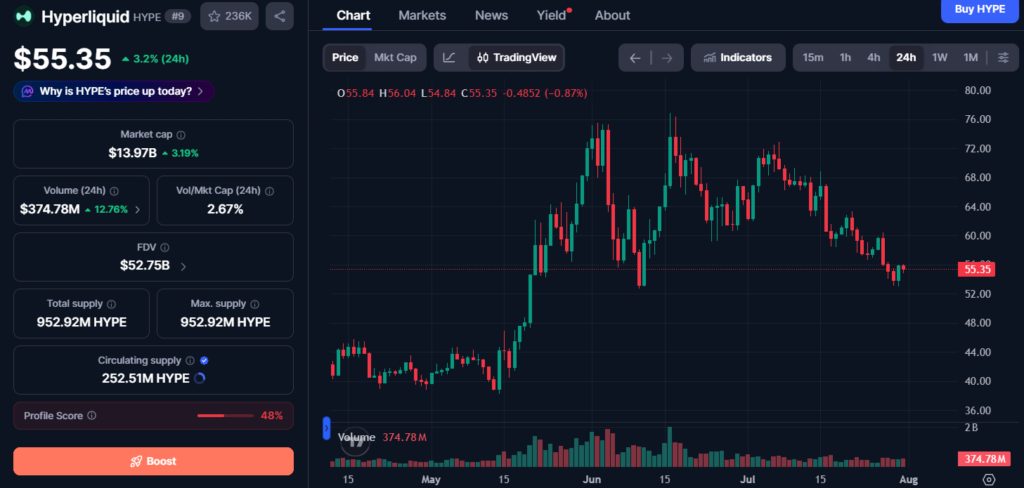The image size is (1024, 488).
Task: Open the share icon button
Action: tap(280, 16)
